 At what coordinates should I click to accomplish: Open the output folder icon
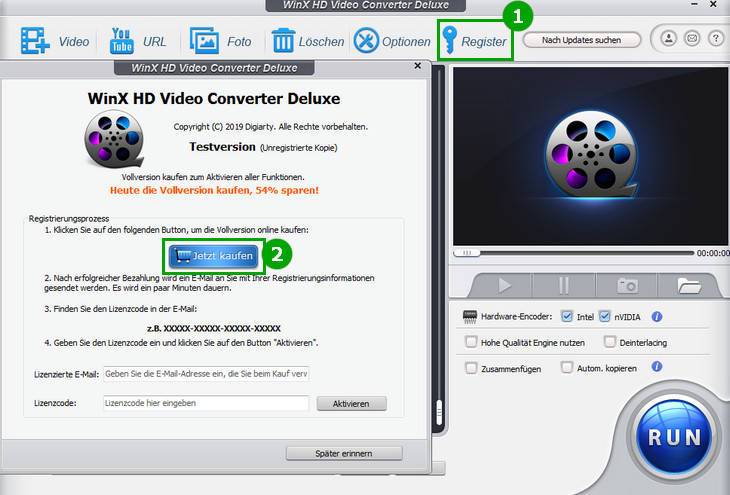(x=689, y=285)
